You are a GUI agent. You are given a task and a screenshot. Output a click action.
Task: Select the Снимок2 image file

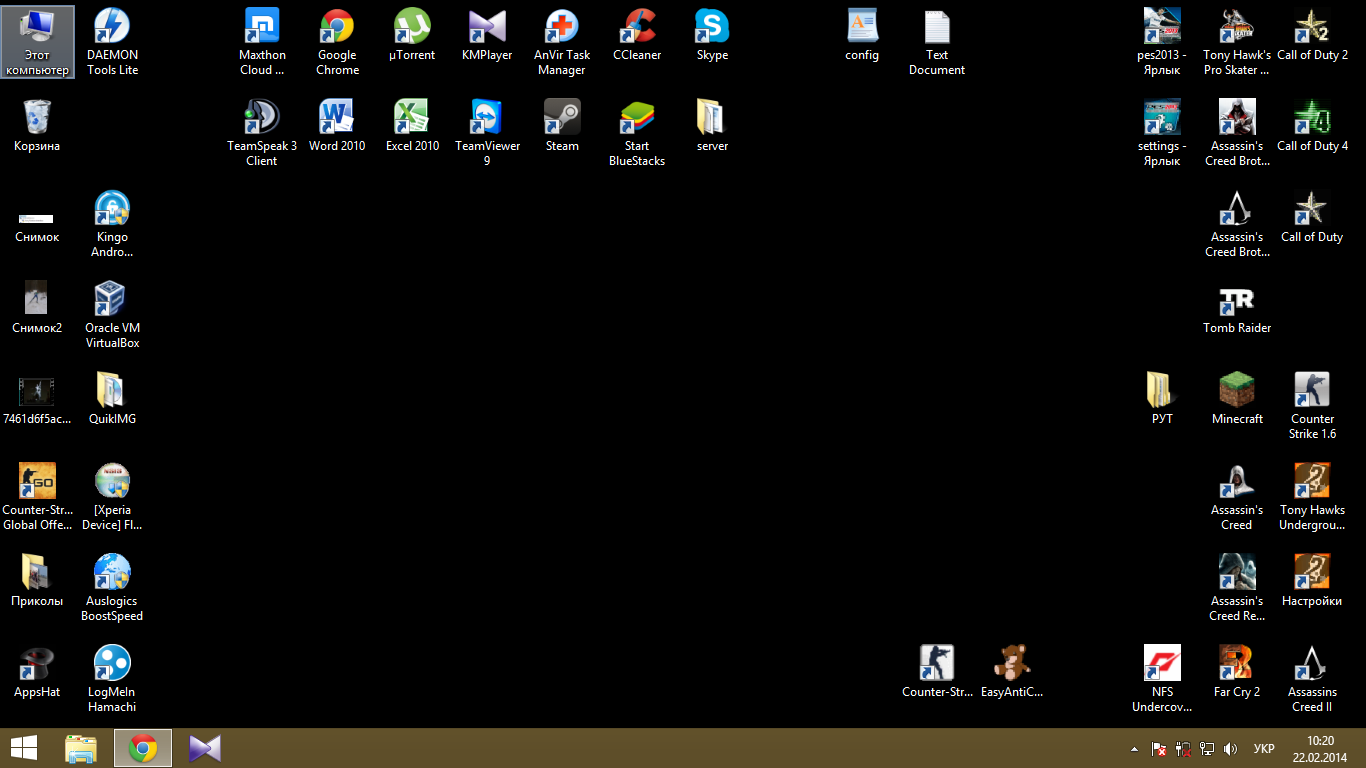coord(37,308)
